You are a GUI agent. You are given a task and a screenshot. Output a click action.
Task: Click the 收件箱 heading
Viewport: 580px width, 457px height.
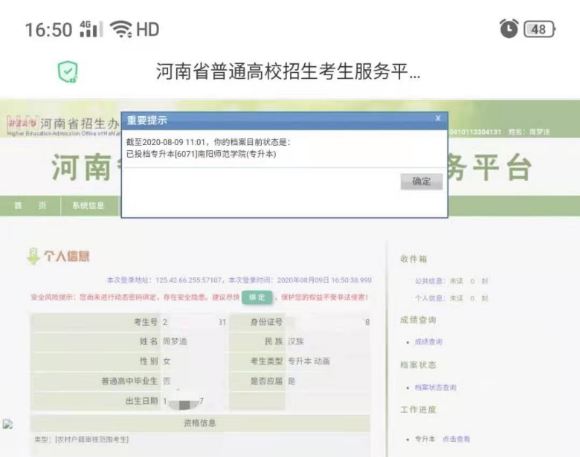(414, 259)
